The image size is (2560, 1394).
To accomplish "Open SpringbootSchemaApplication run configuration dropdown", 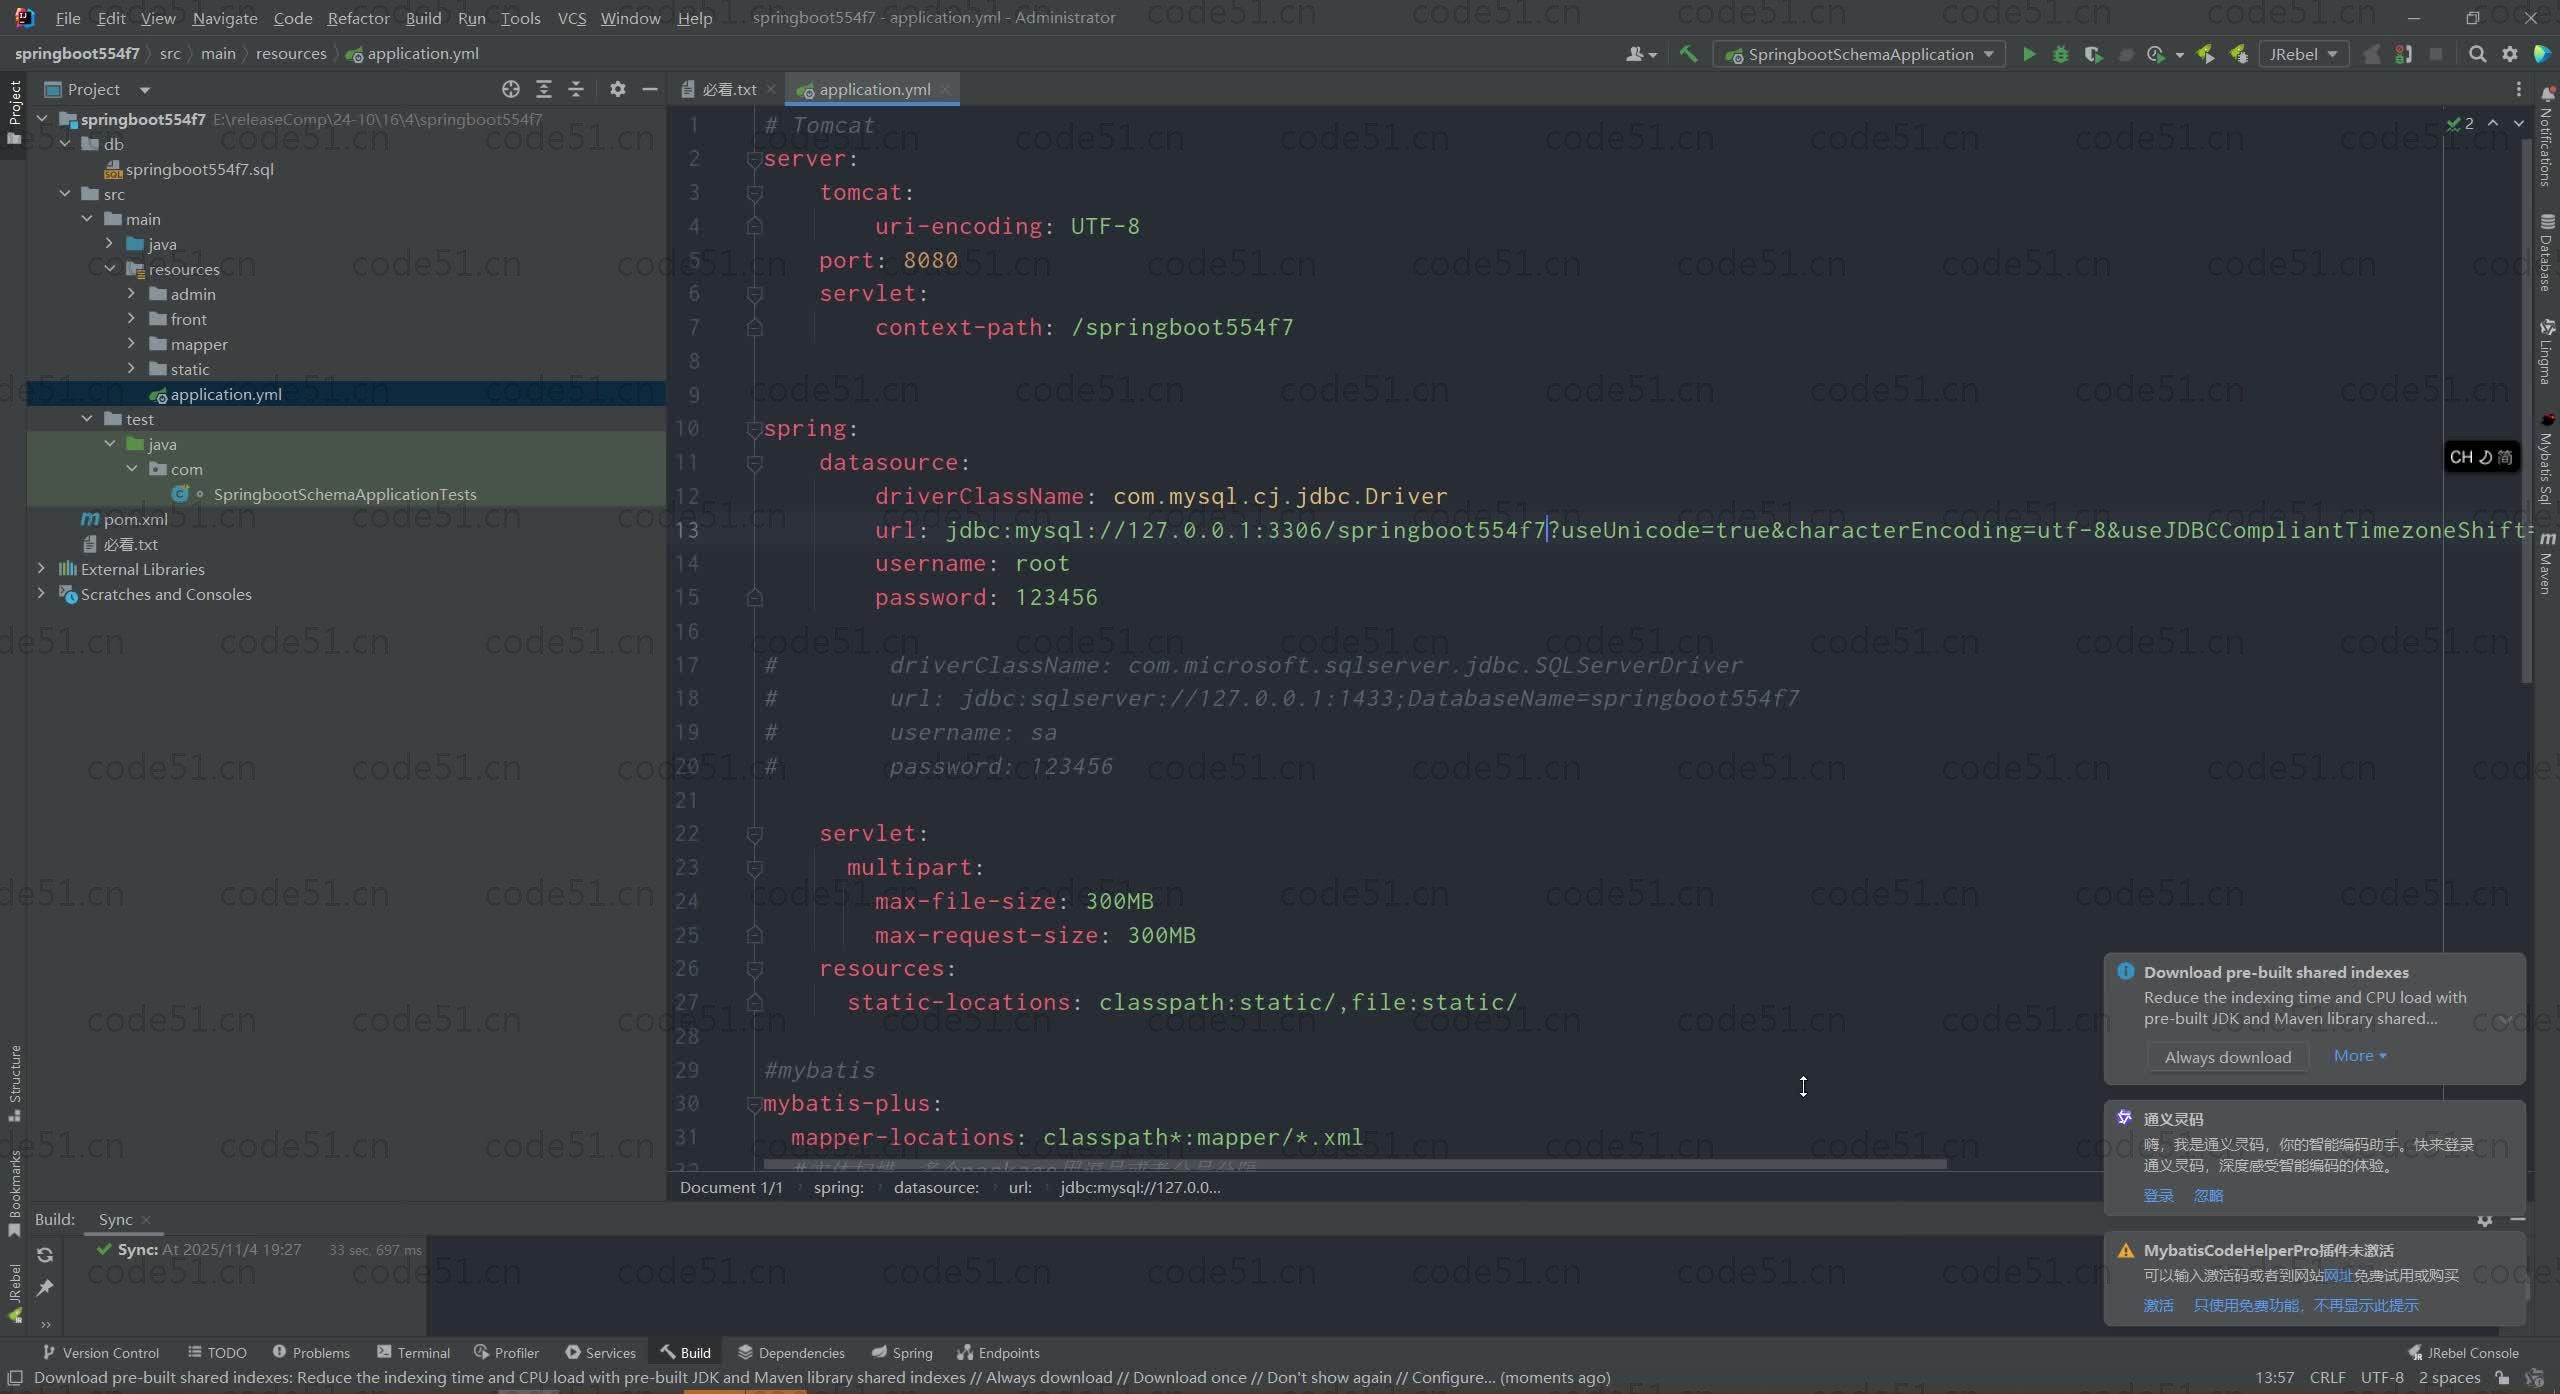I will point(1860,54).
